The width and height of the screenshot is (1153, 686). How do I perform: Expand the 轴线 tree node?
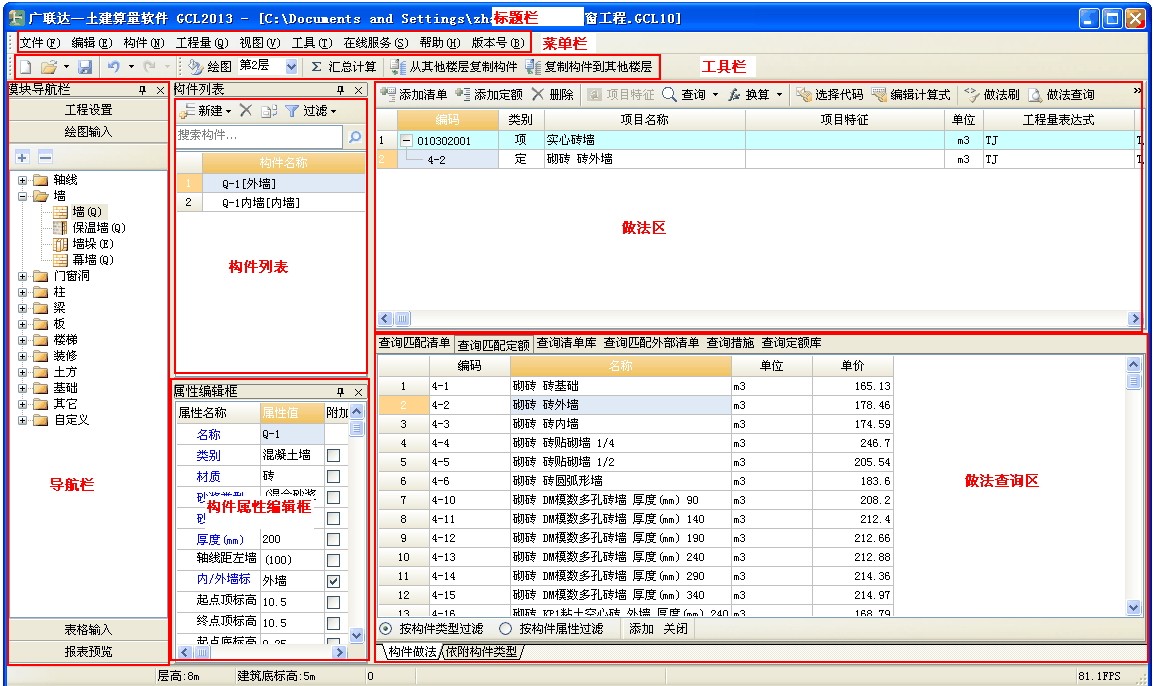coord(22,180)
